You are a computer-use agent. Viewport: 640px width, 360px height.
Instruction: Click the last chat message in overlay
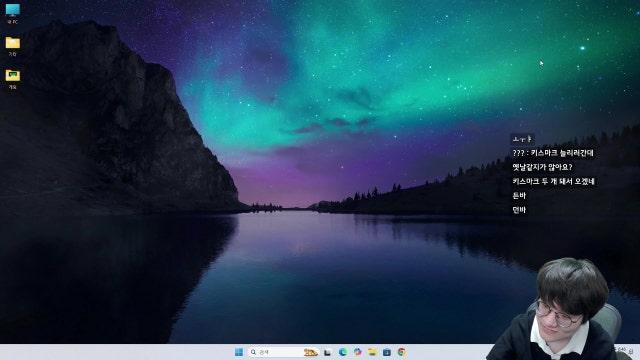pyautogui.click(x=519, y=210)
